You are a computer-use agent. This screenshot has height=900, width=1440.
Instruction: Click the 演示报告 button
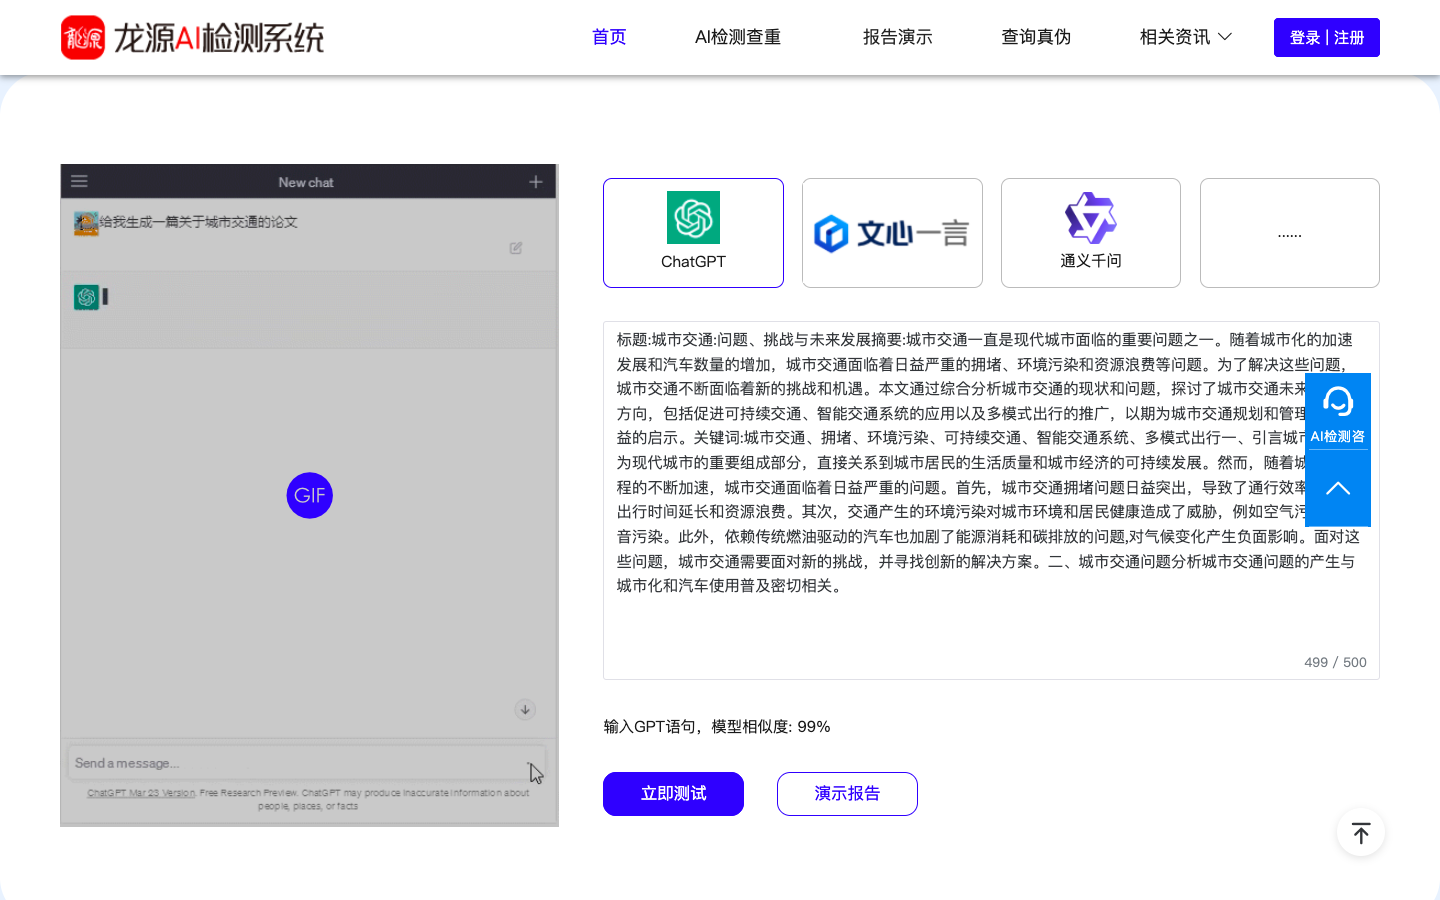(x=847, y=794)
